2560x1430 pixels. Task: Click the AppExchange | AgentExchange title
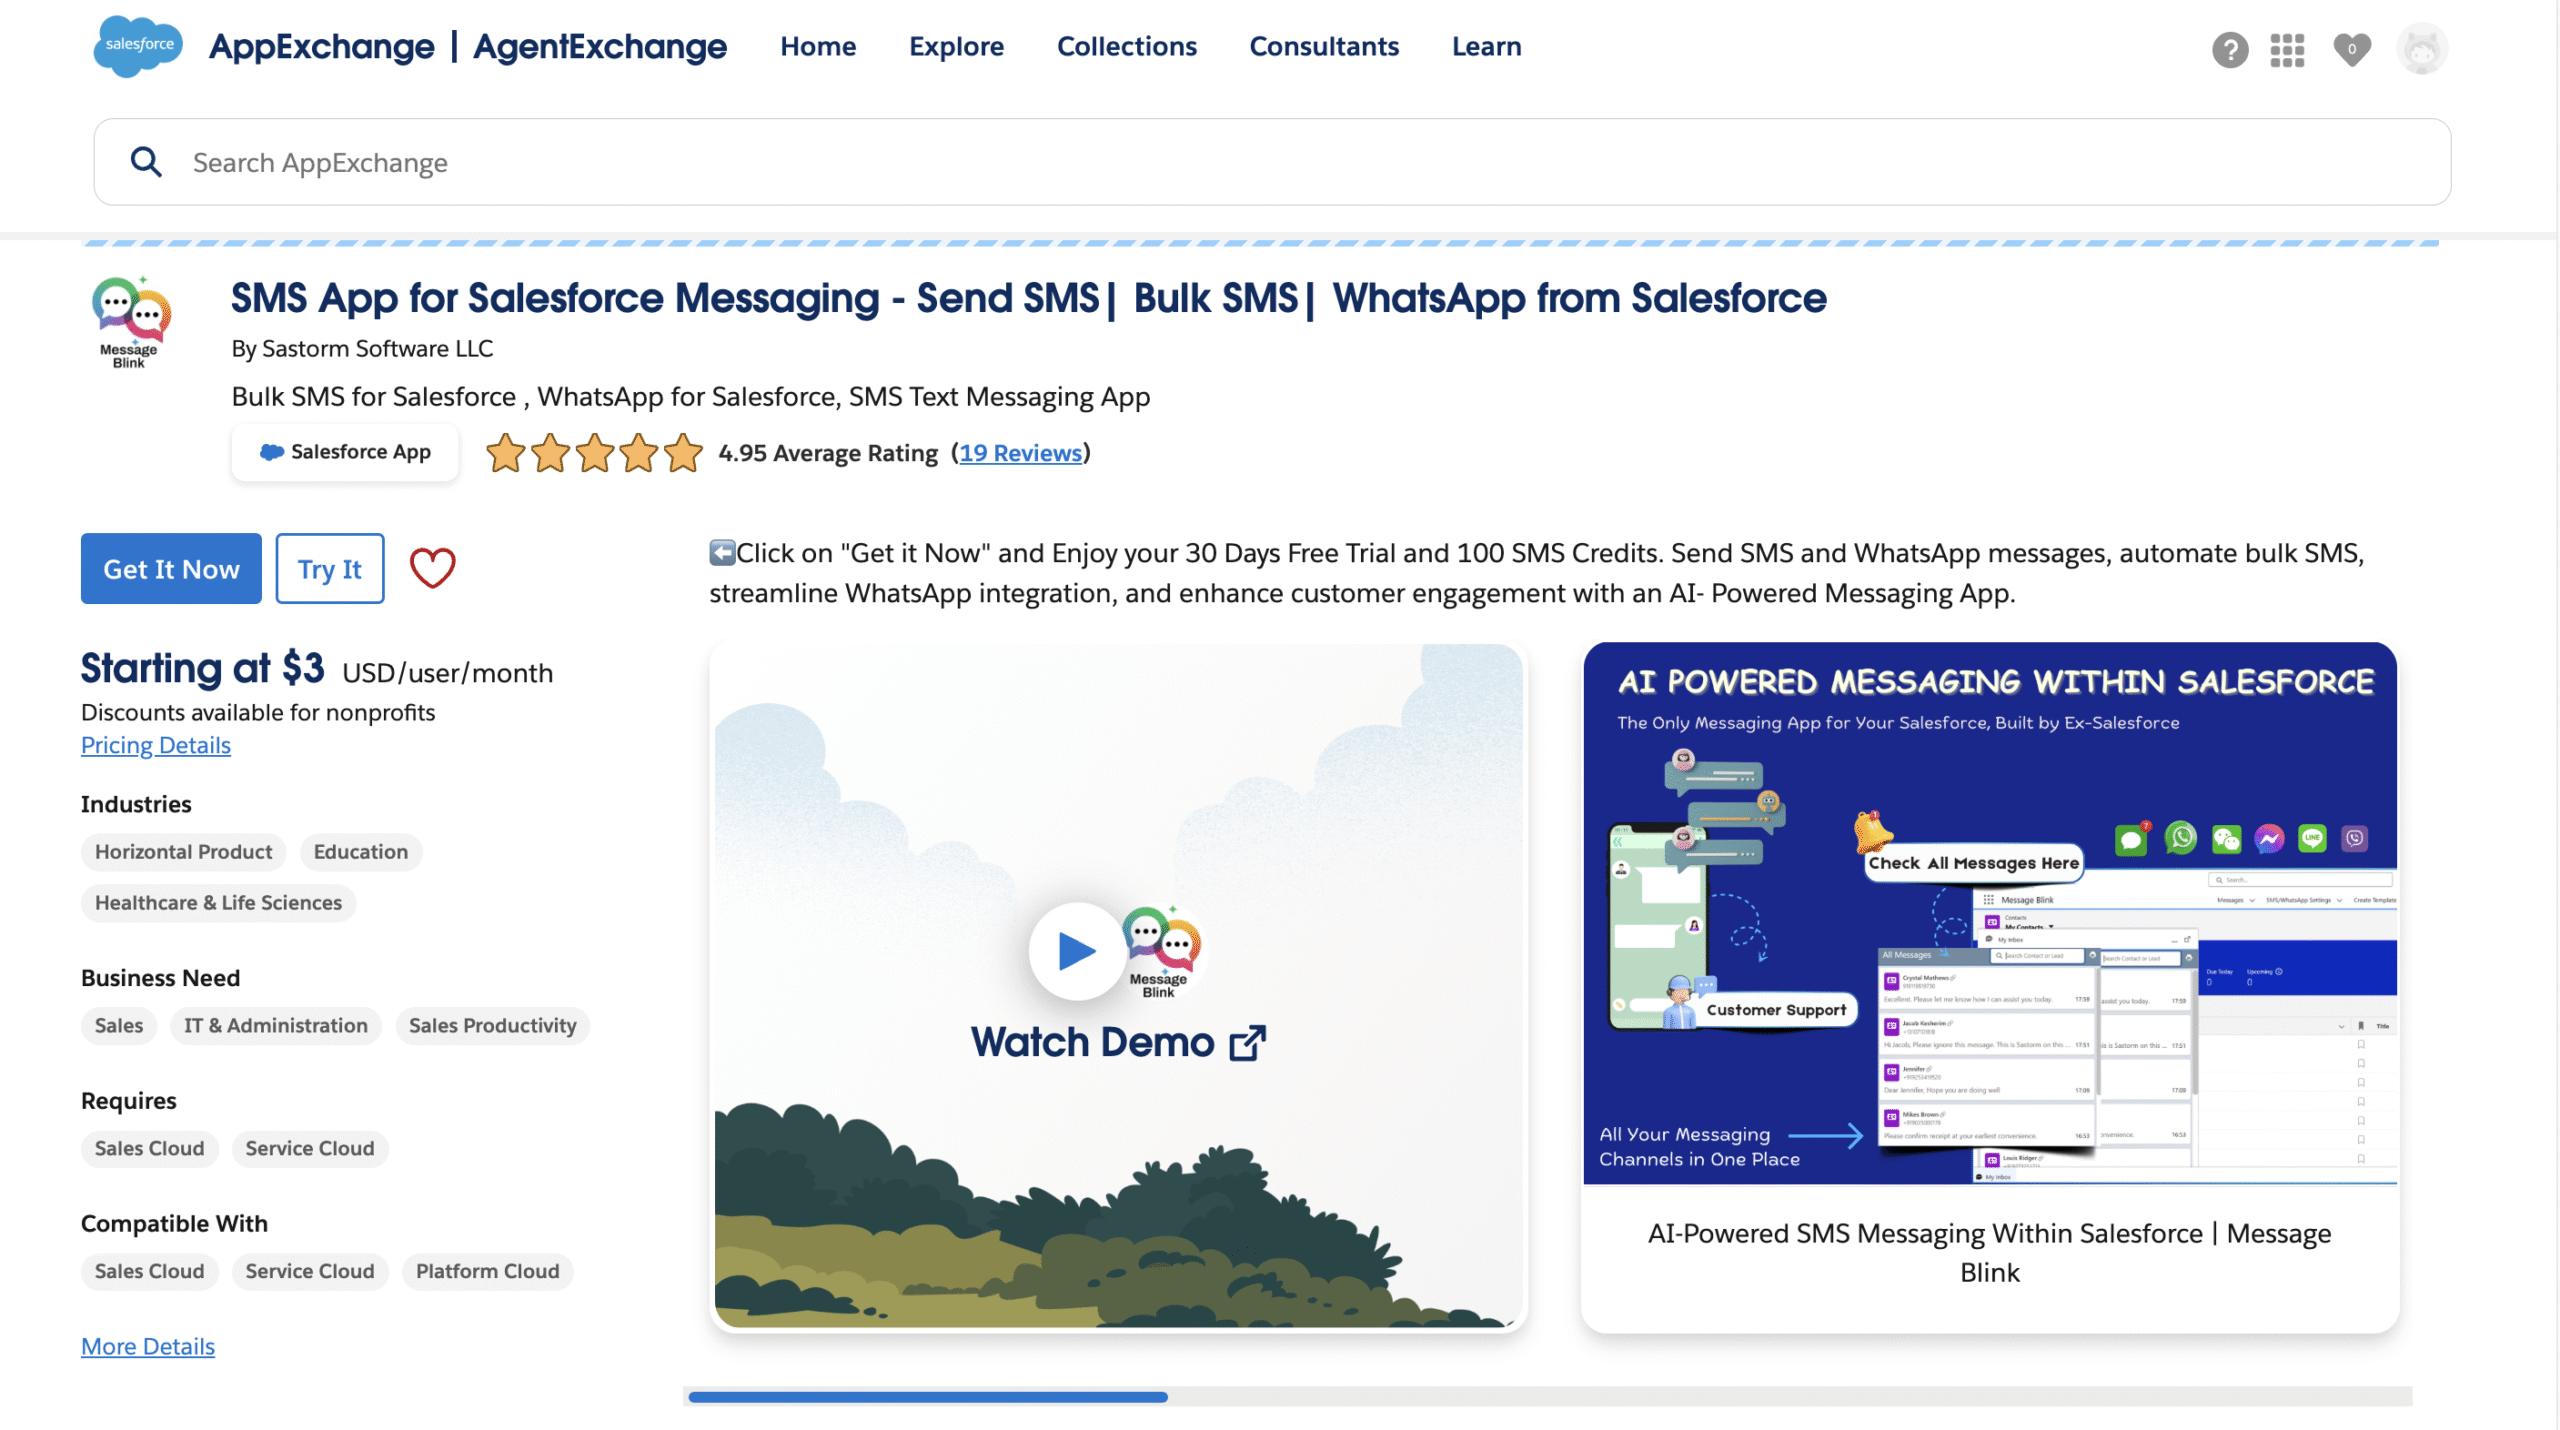tap(467, 46)
